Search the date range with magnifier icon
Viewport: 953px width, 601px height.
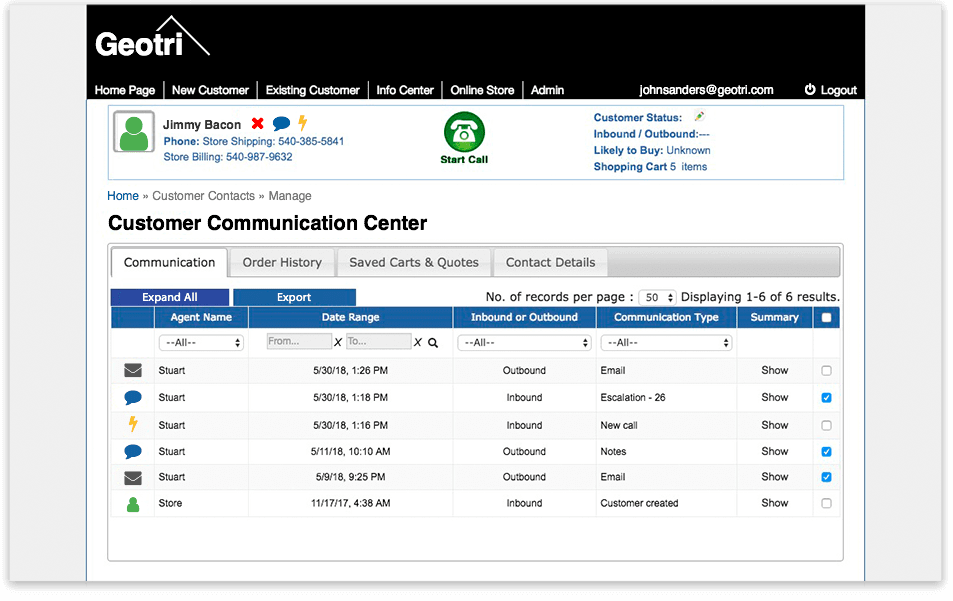433,343
